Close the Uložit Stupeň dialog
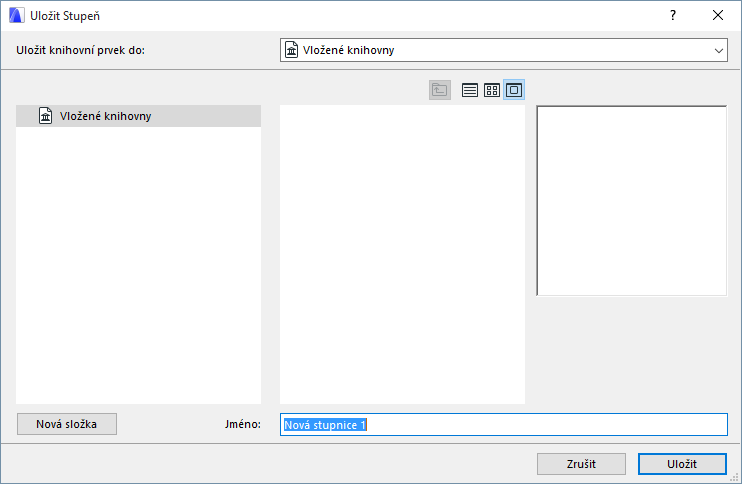The image size is (742, 484). (x=718, y=16)
